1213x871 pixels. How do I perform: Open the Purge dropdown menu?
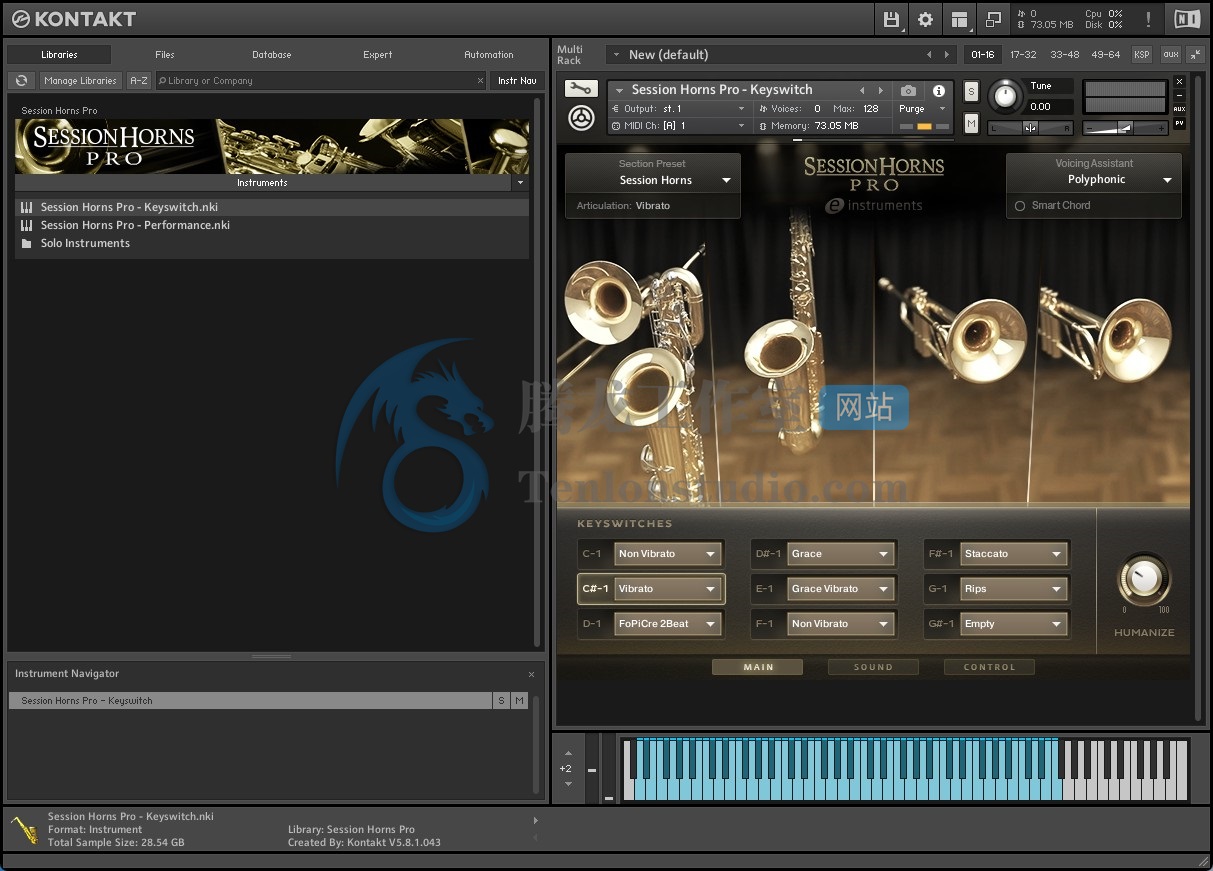tap(922, 109)
